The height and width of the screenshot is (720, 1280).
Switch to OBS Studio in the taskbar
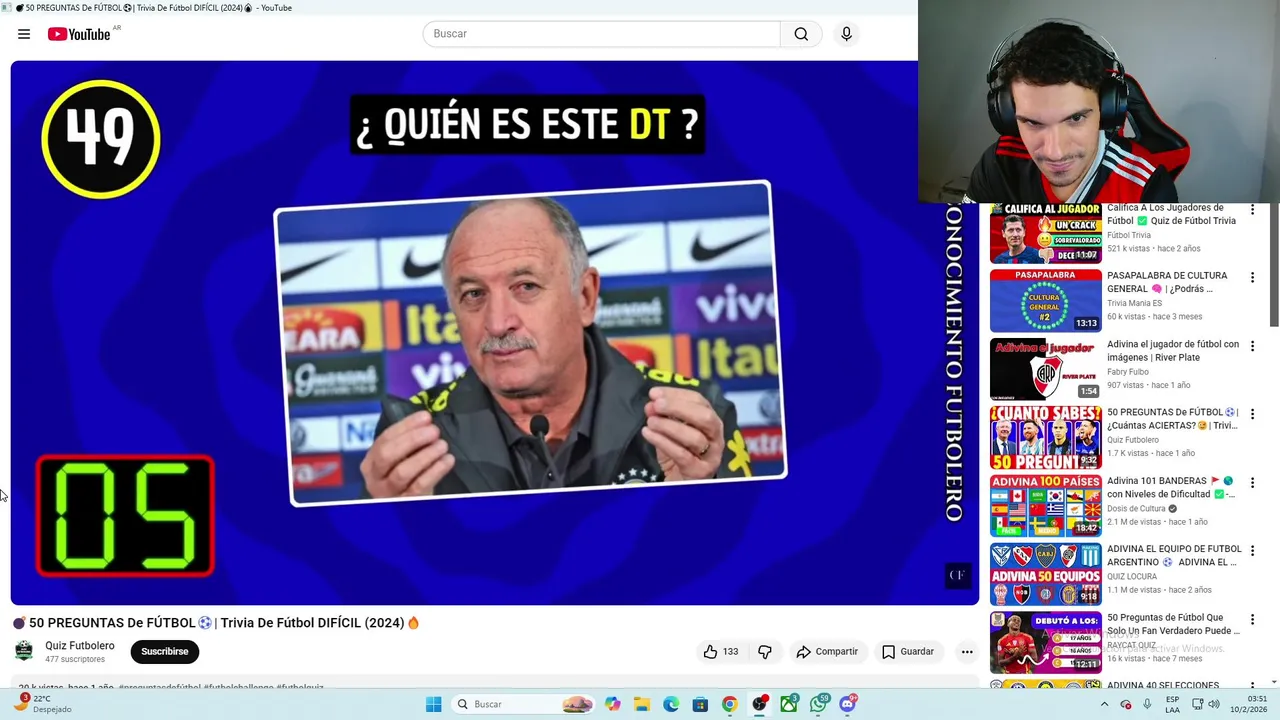pos(760,704)
